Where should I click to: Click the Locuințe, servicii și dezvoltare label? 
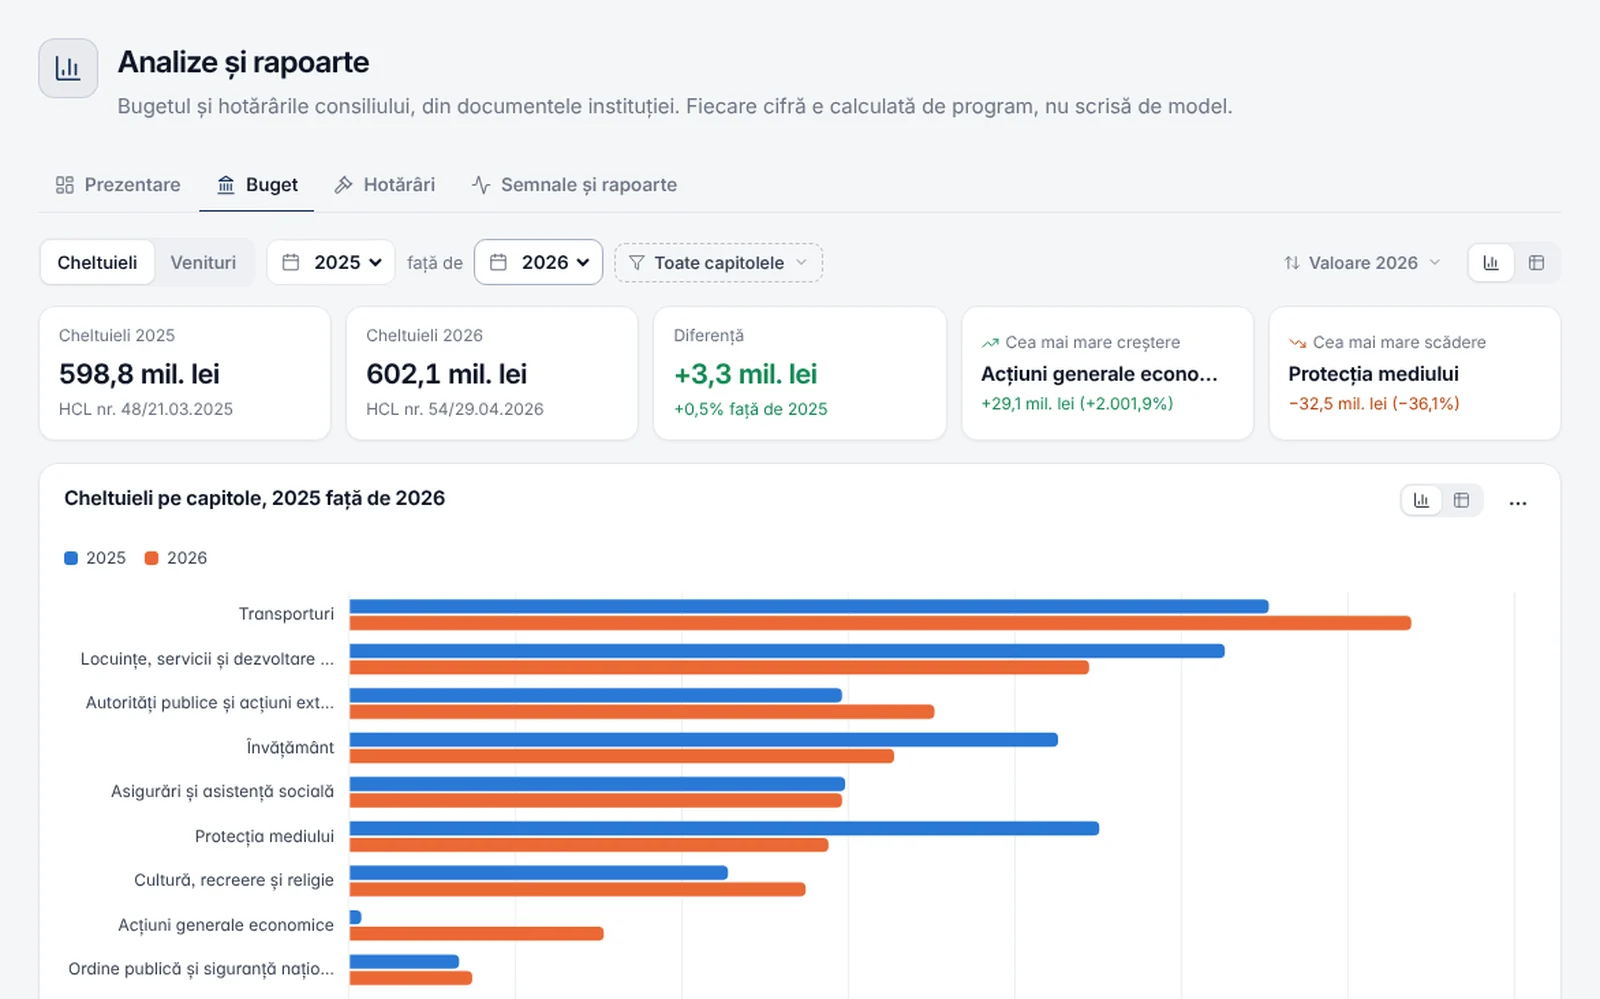(x=207, y=659)
